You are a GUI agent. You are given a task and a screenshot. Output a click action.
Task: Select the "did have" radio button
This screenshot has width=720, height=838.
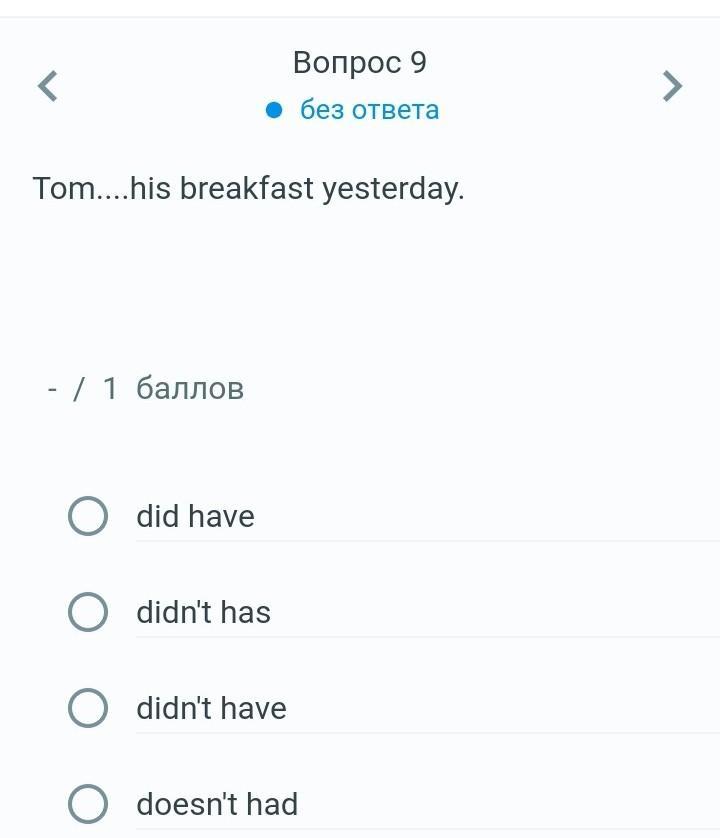coord(88,516)
